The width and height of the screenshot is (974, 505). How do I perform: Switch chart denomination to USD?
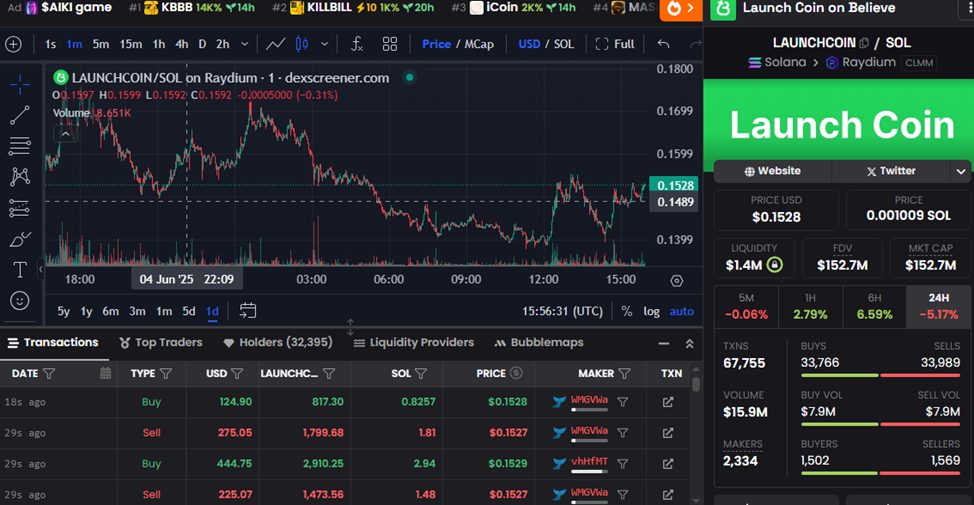[529, 44]
